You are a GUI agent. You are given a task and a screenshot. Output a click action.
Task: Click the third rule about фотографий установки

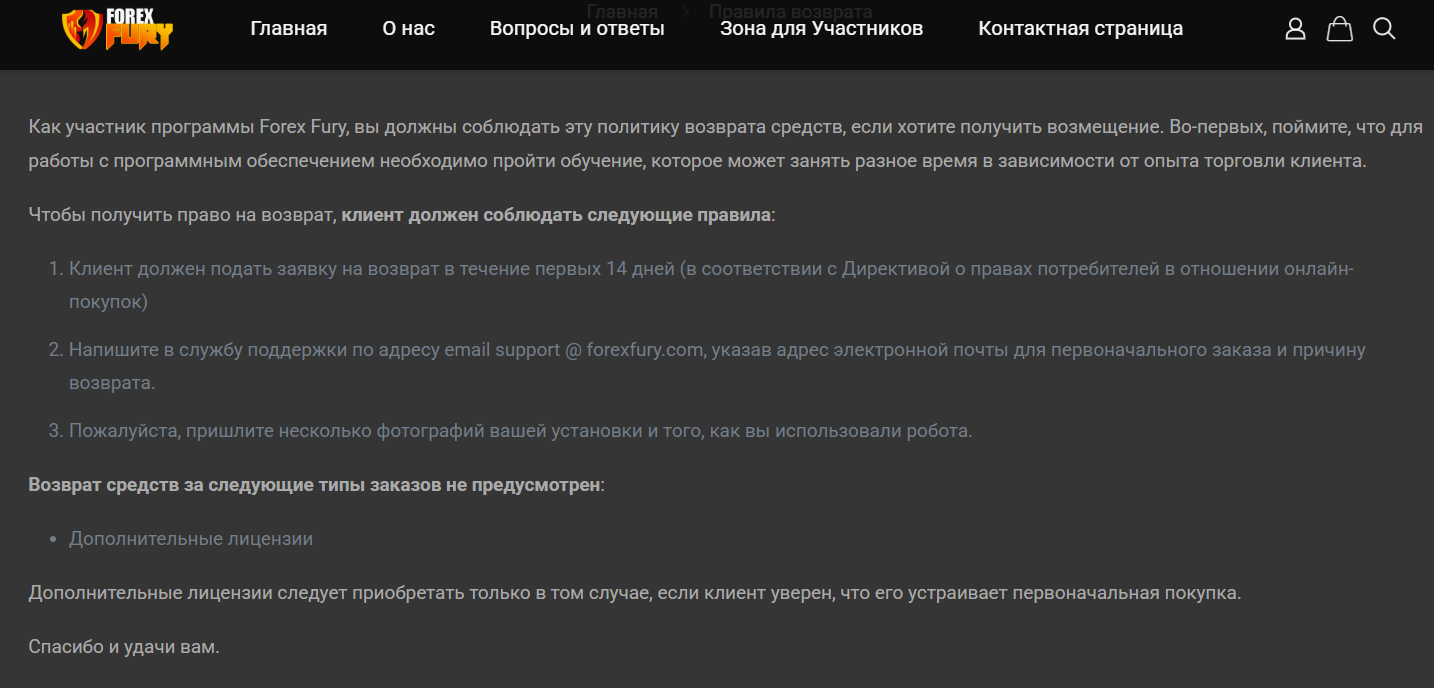pos(520,431)
